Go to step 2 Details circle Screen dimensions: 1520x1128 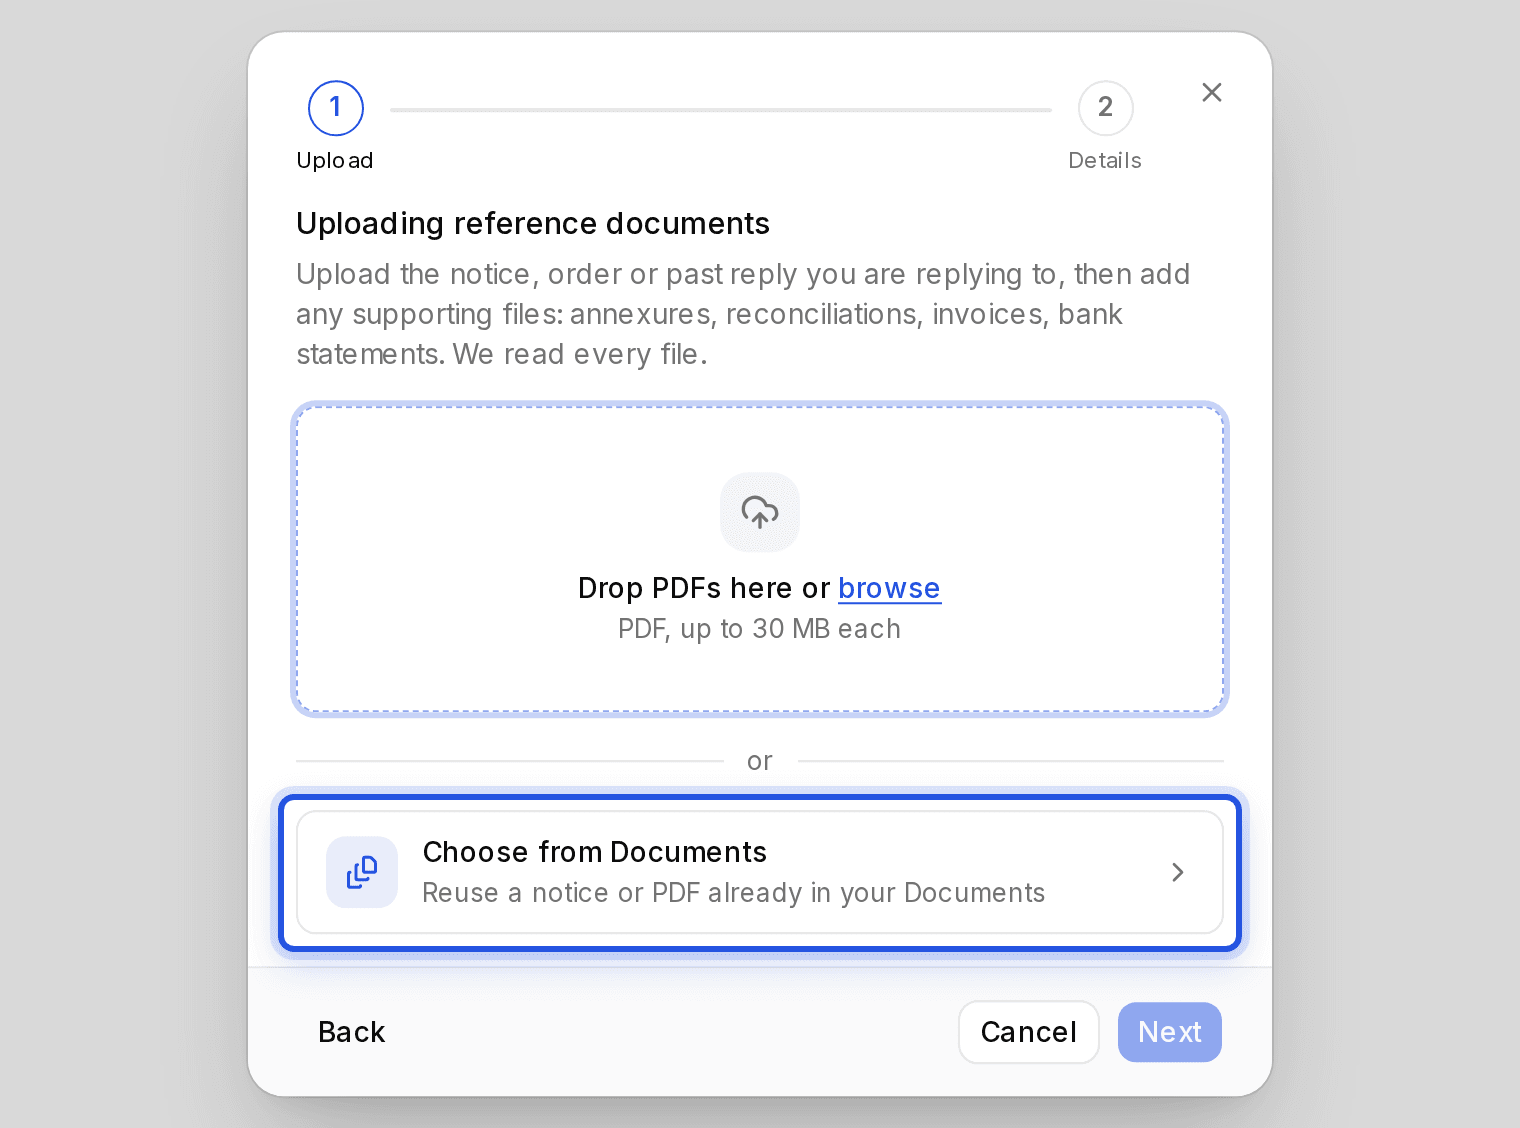1106,108
